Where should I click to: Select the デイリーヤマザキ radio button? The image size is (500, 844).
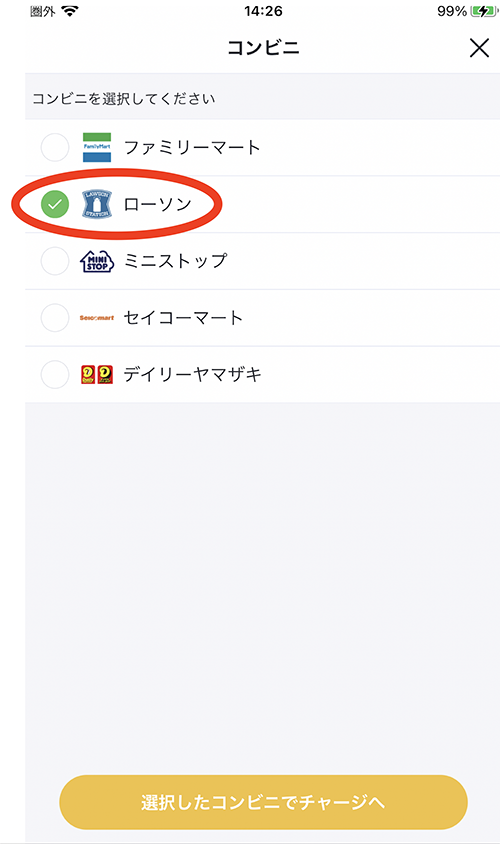pyautogui.click(x=55, y=374)
